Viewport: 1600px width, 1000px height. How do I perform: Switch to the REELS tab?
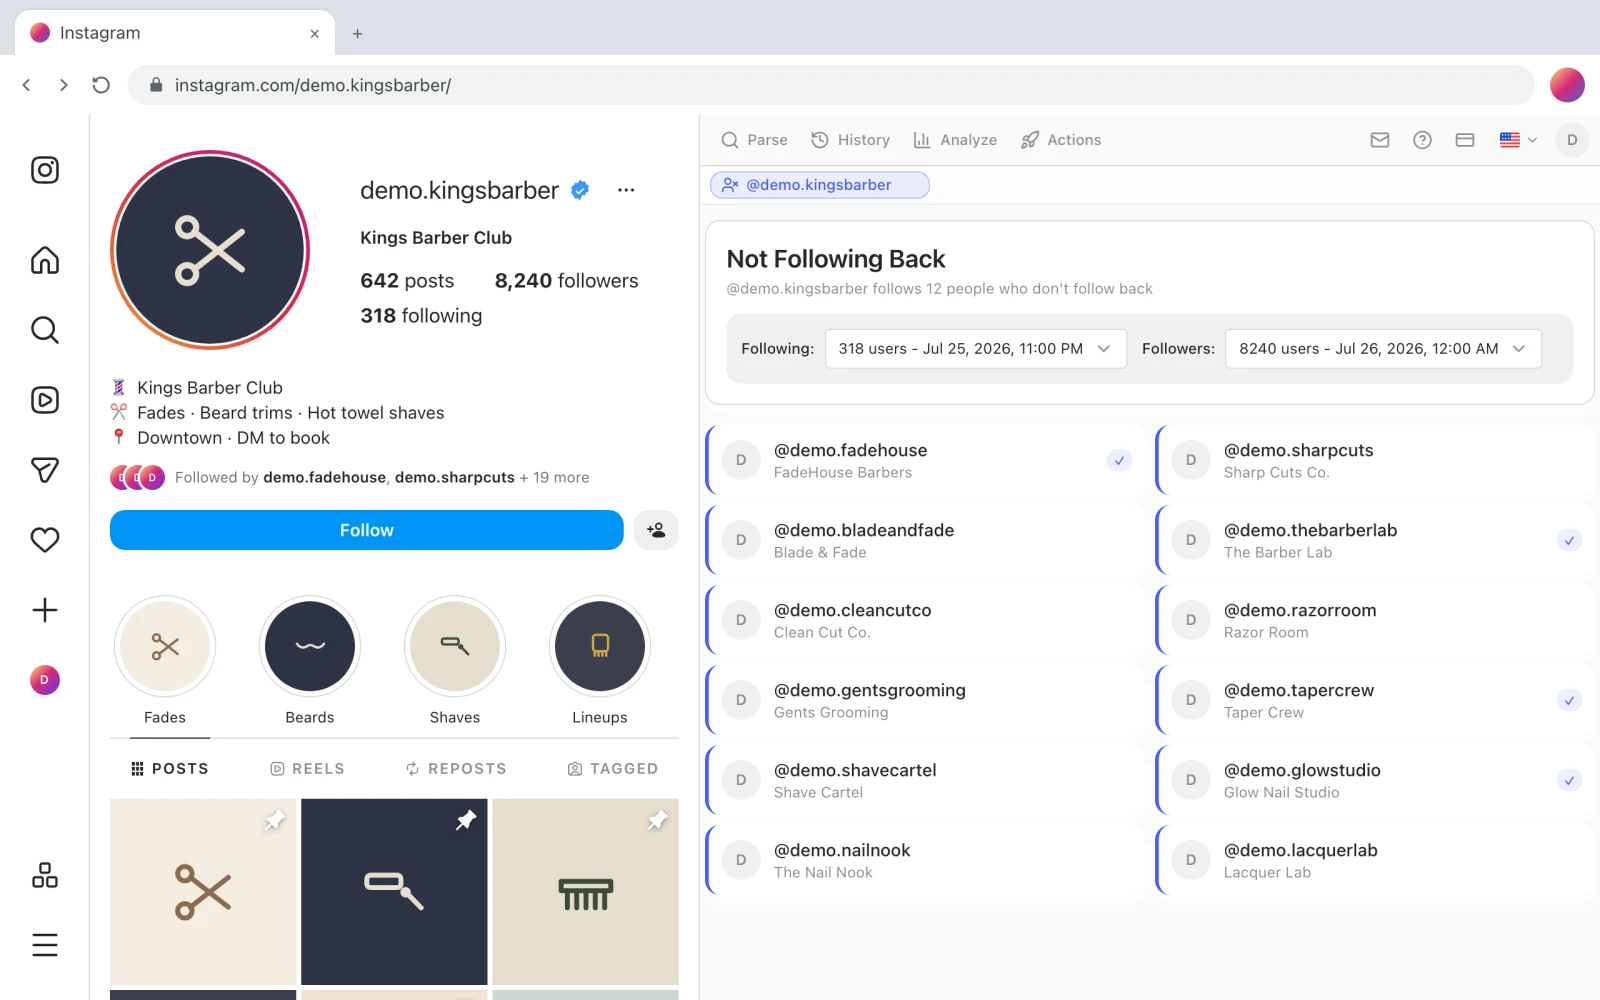307,768
